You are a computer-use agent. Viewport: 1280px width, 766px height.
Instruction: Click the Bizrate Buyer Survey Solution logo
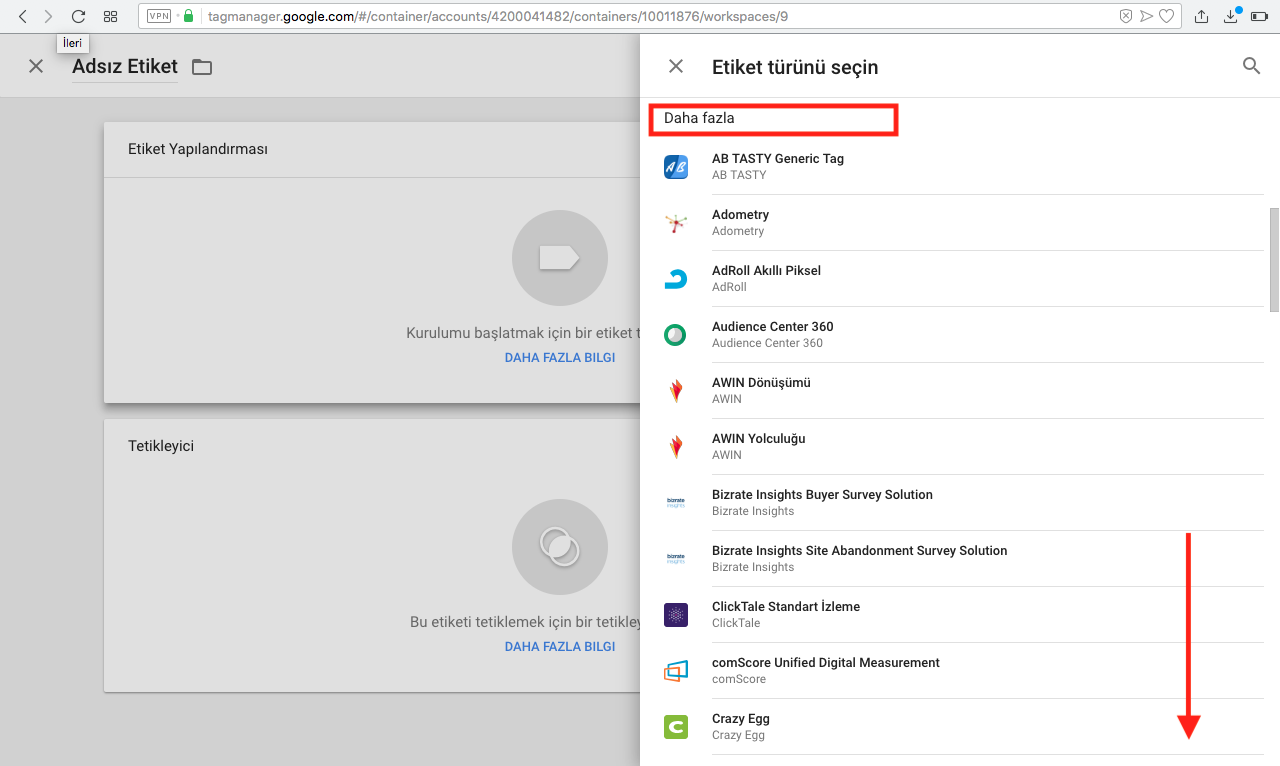tap(676, 503)
